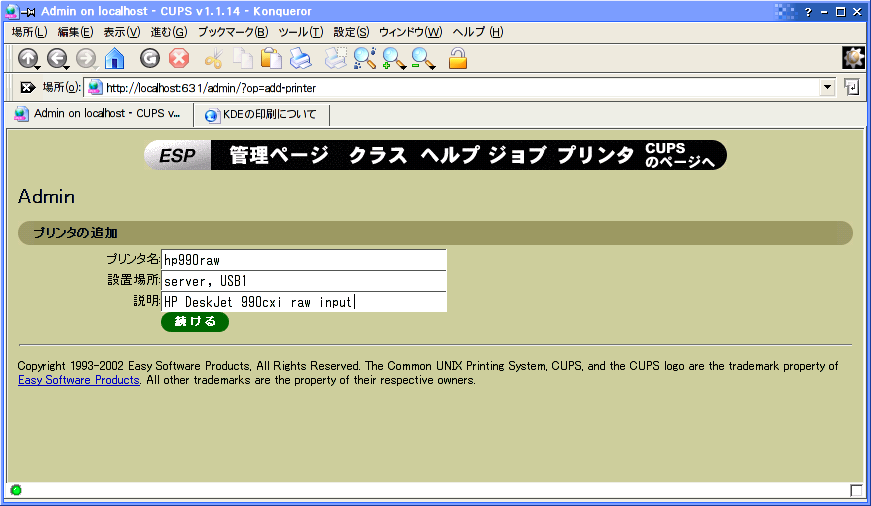Click the Cut scissors icon

pos(213,58)
